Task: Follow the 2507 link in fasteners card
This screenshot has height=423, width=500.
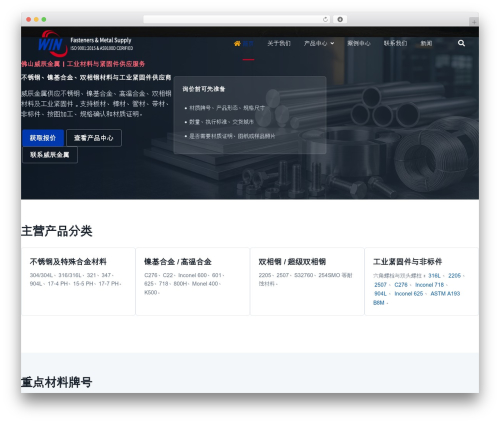Action: point(380,285)
